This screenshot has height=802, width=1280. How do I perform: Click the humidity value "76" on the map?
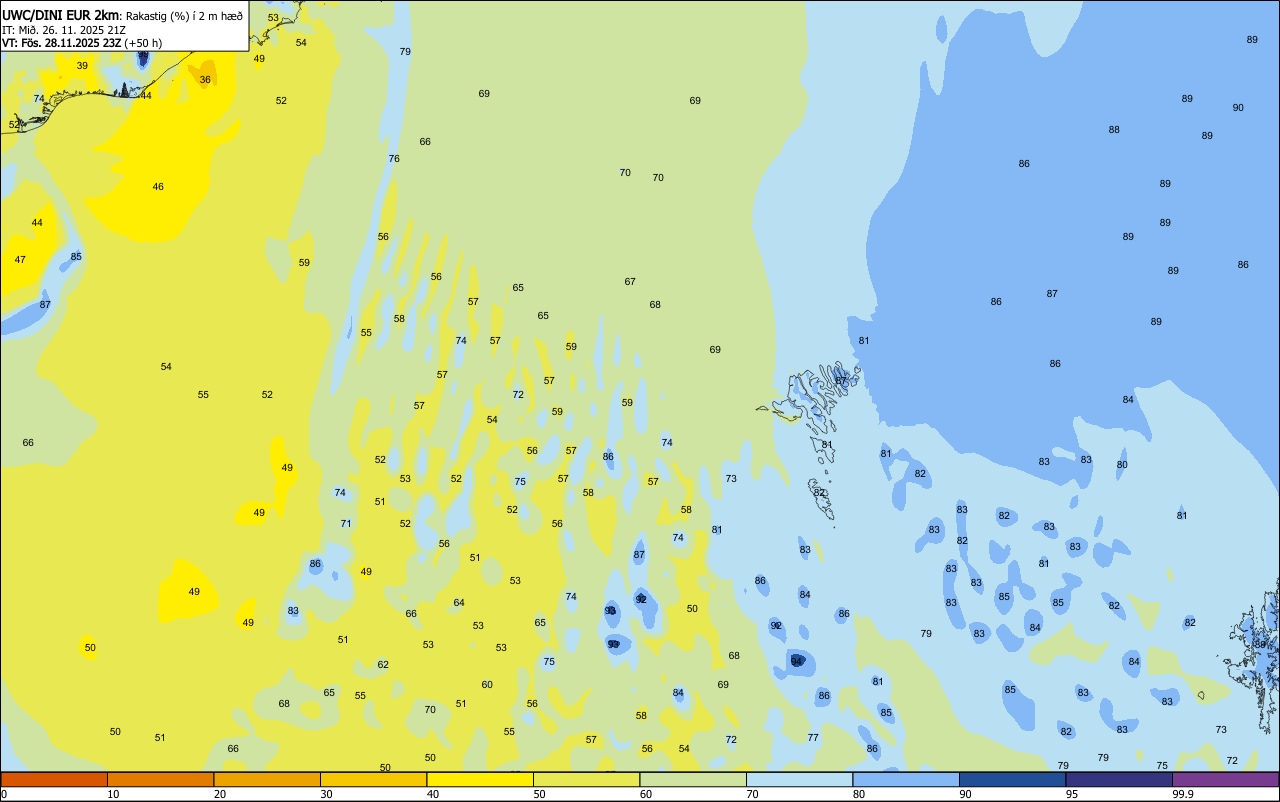(x=394, y=158)
